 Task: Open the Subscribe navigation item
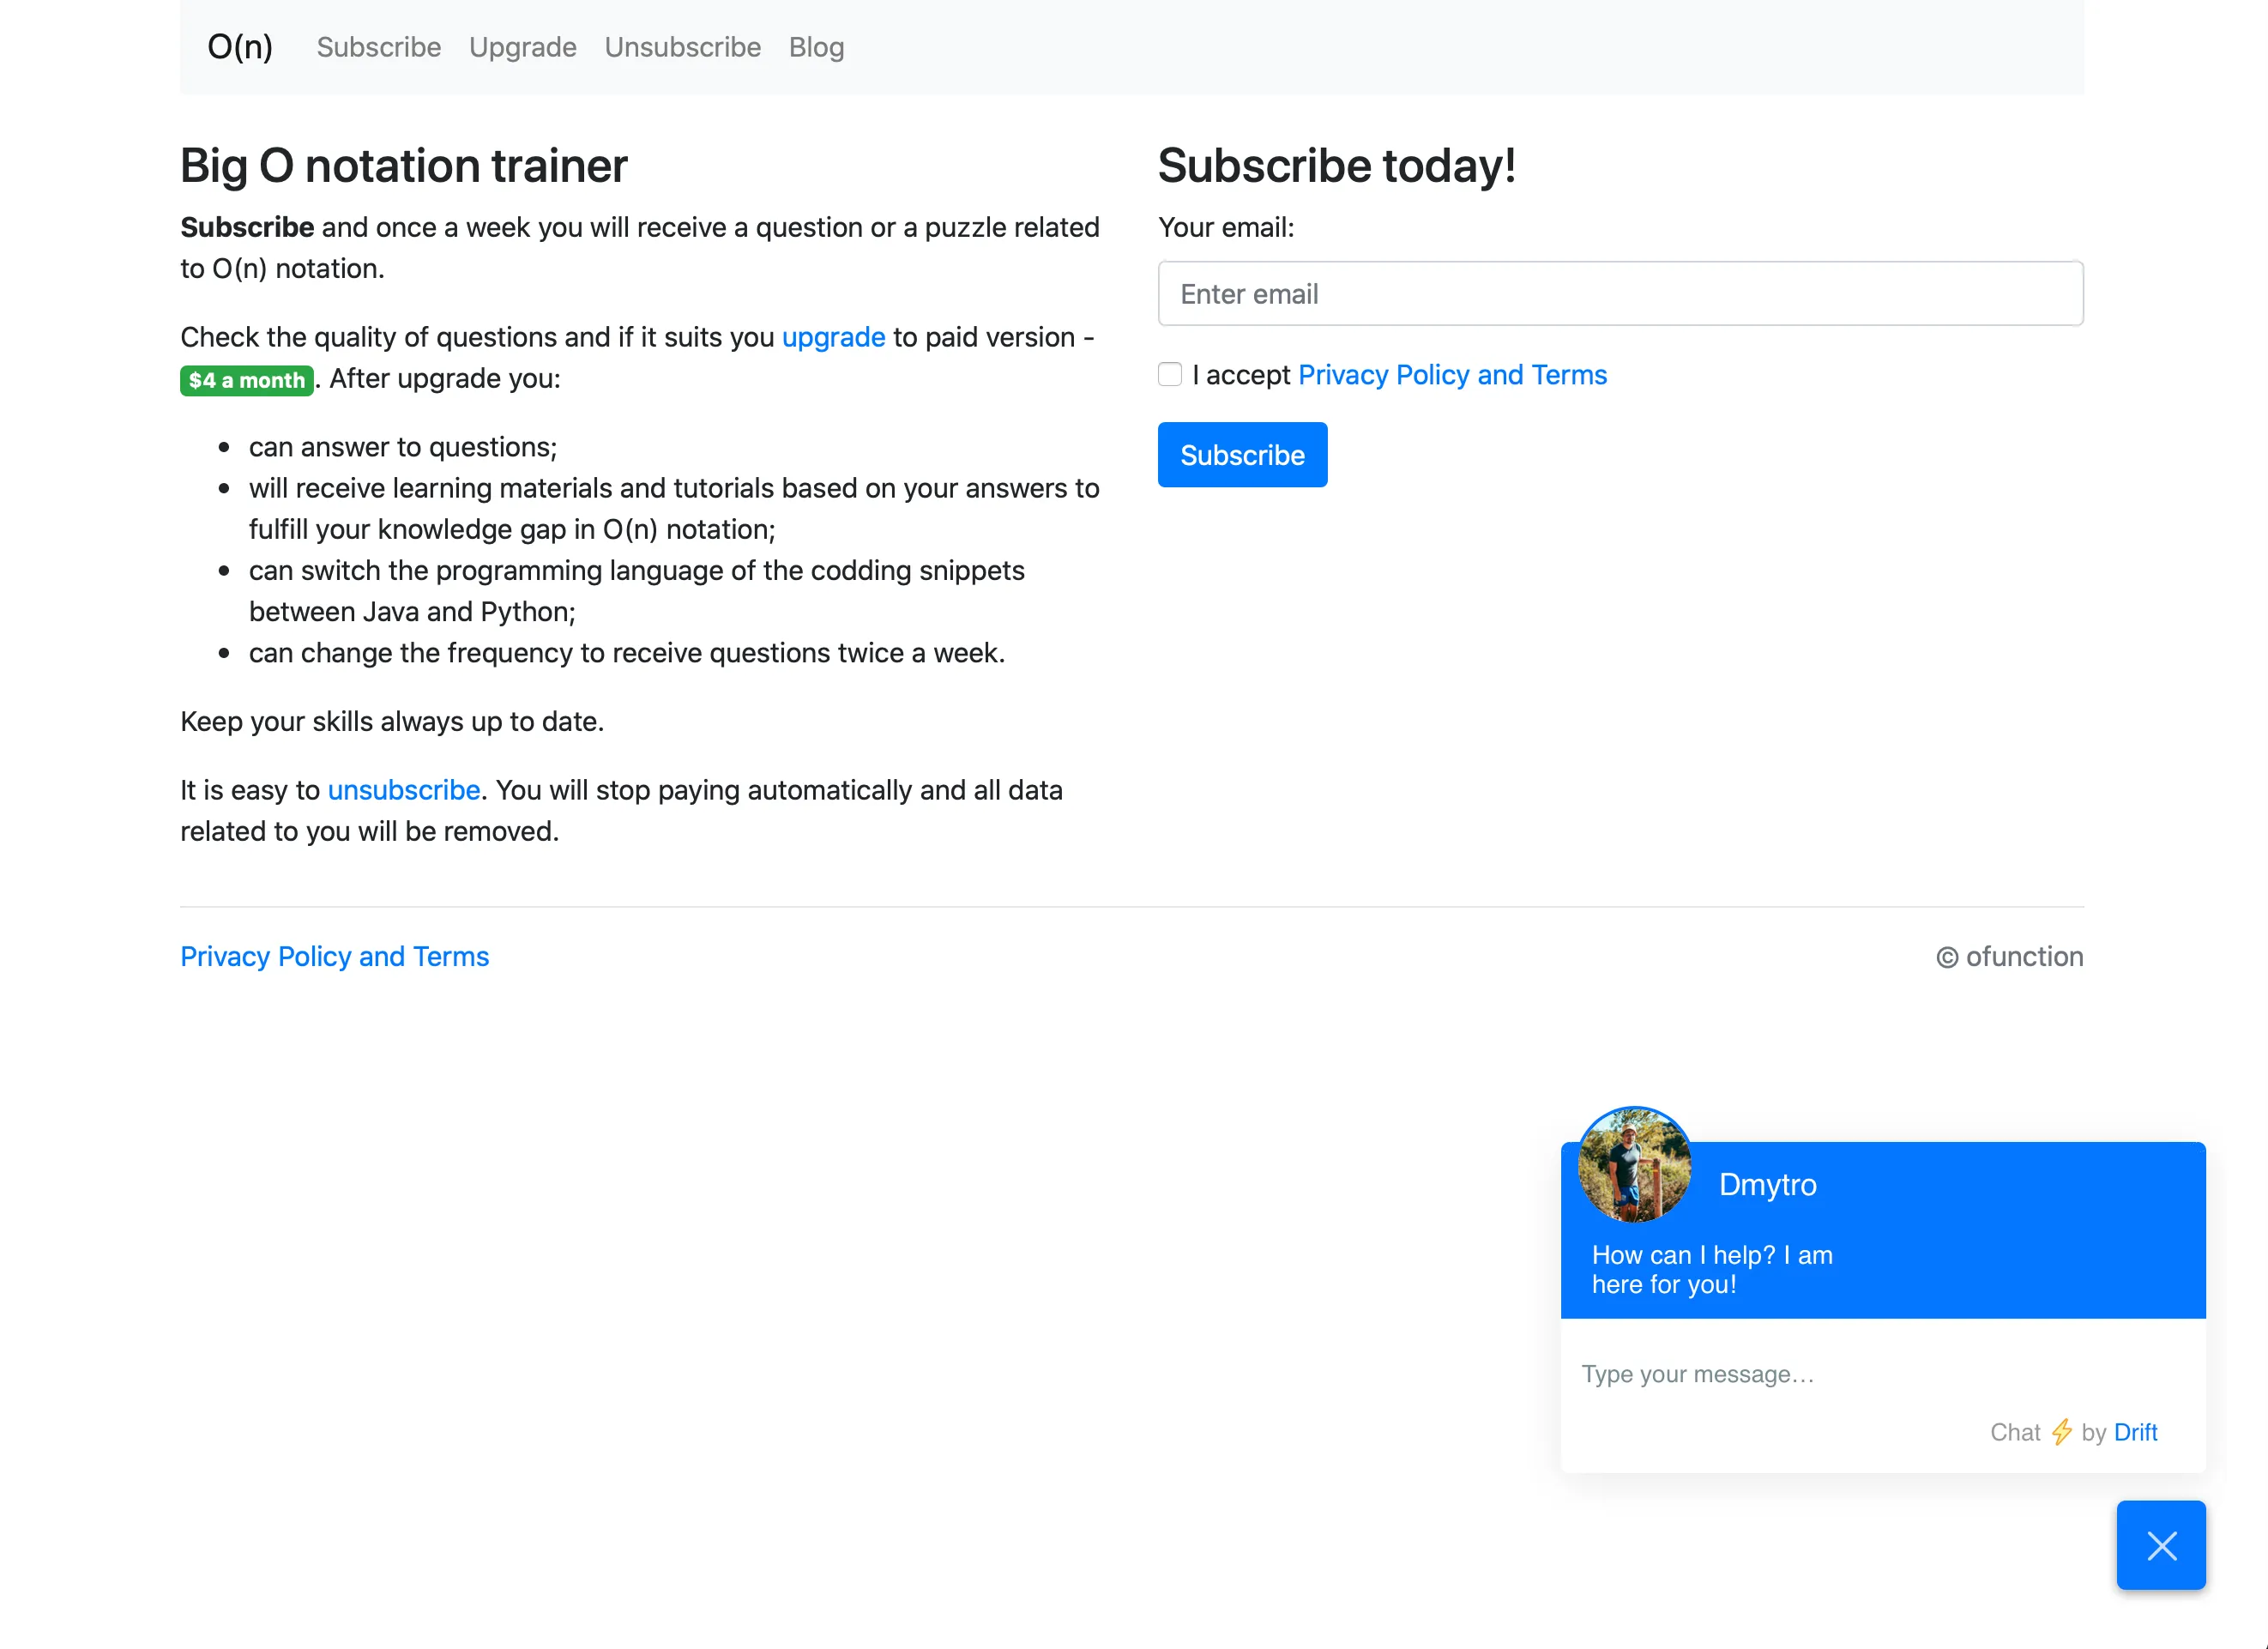[378, 47]
